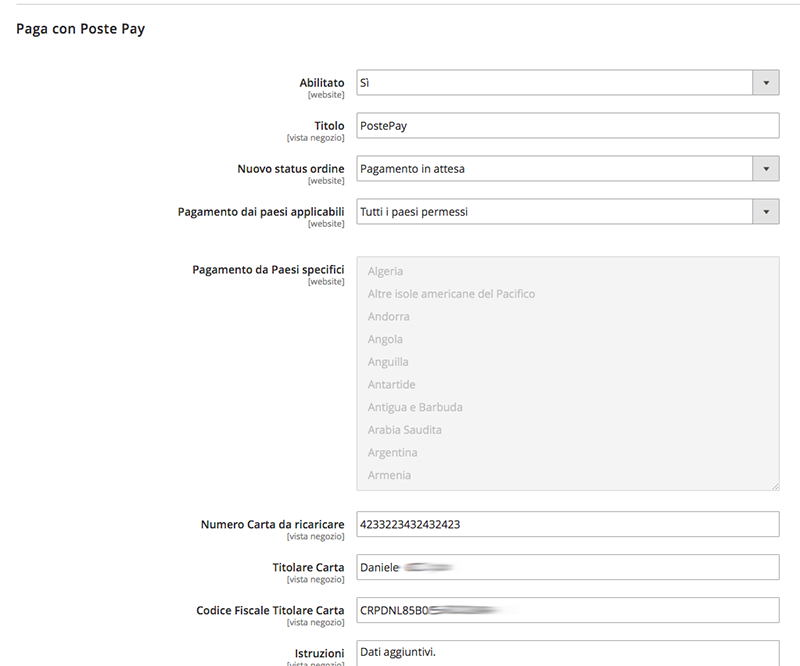This screenshot has height=666, width=800.
Task: Select Altre isole americane del Pacifico
Action: pyautogui.click(x=451, y=294)
